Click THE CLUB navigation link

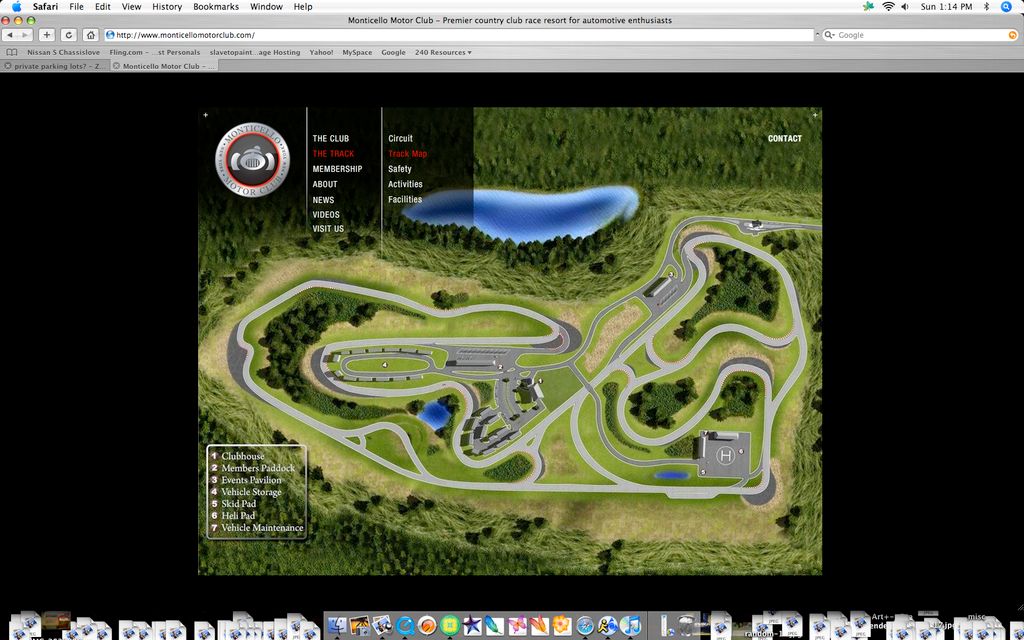(330, 138)
